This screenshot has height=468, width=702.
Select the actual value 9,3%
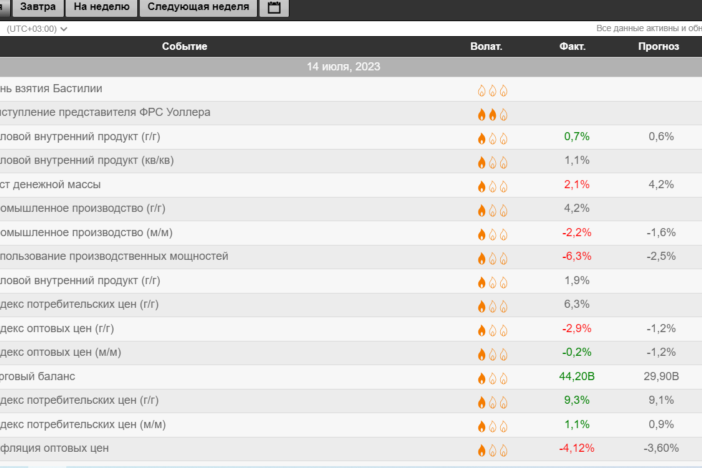577,400
